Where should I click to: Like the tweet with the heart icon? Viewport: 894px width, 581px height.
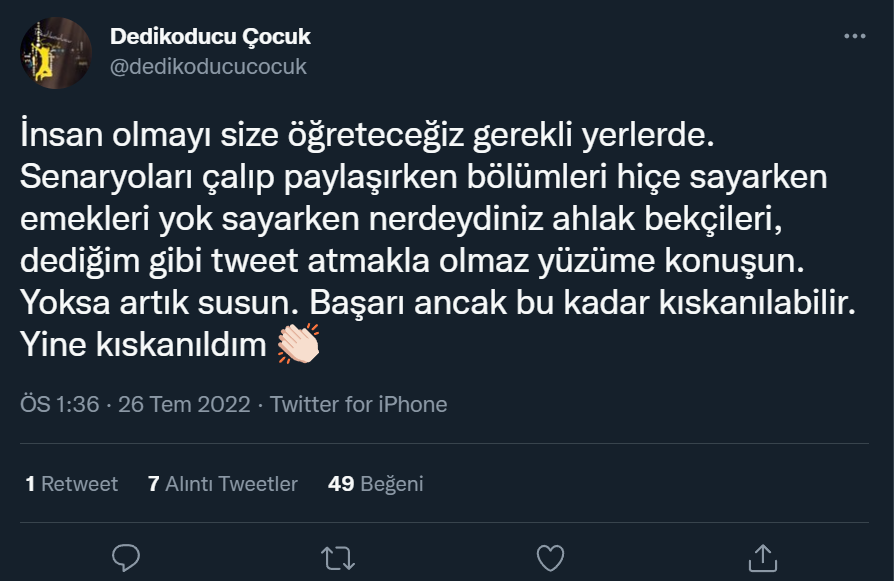pos(550,557)
